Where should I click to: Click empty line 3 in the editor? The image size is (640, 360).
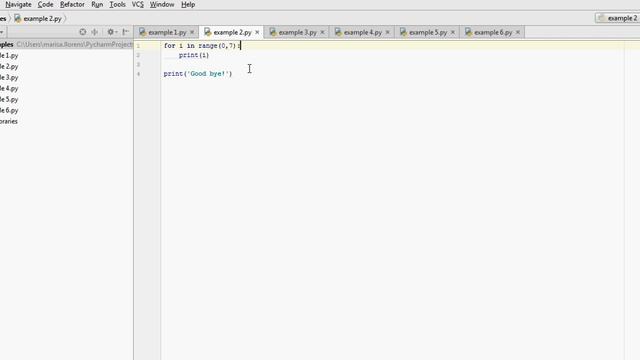click(x=392, y=64)
